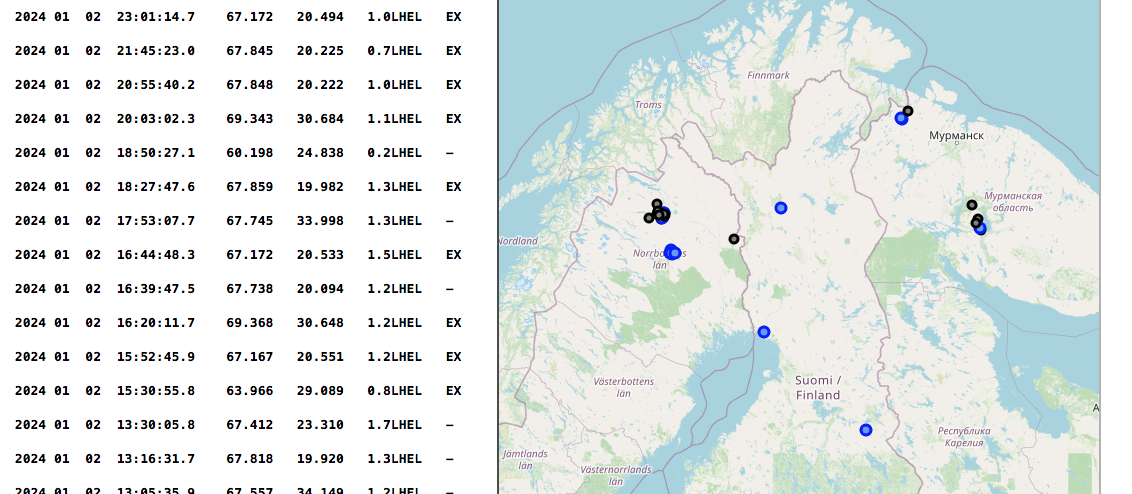
Task: Click black marker above Мурманская область label
Action: point(972,205)
